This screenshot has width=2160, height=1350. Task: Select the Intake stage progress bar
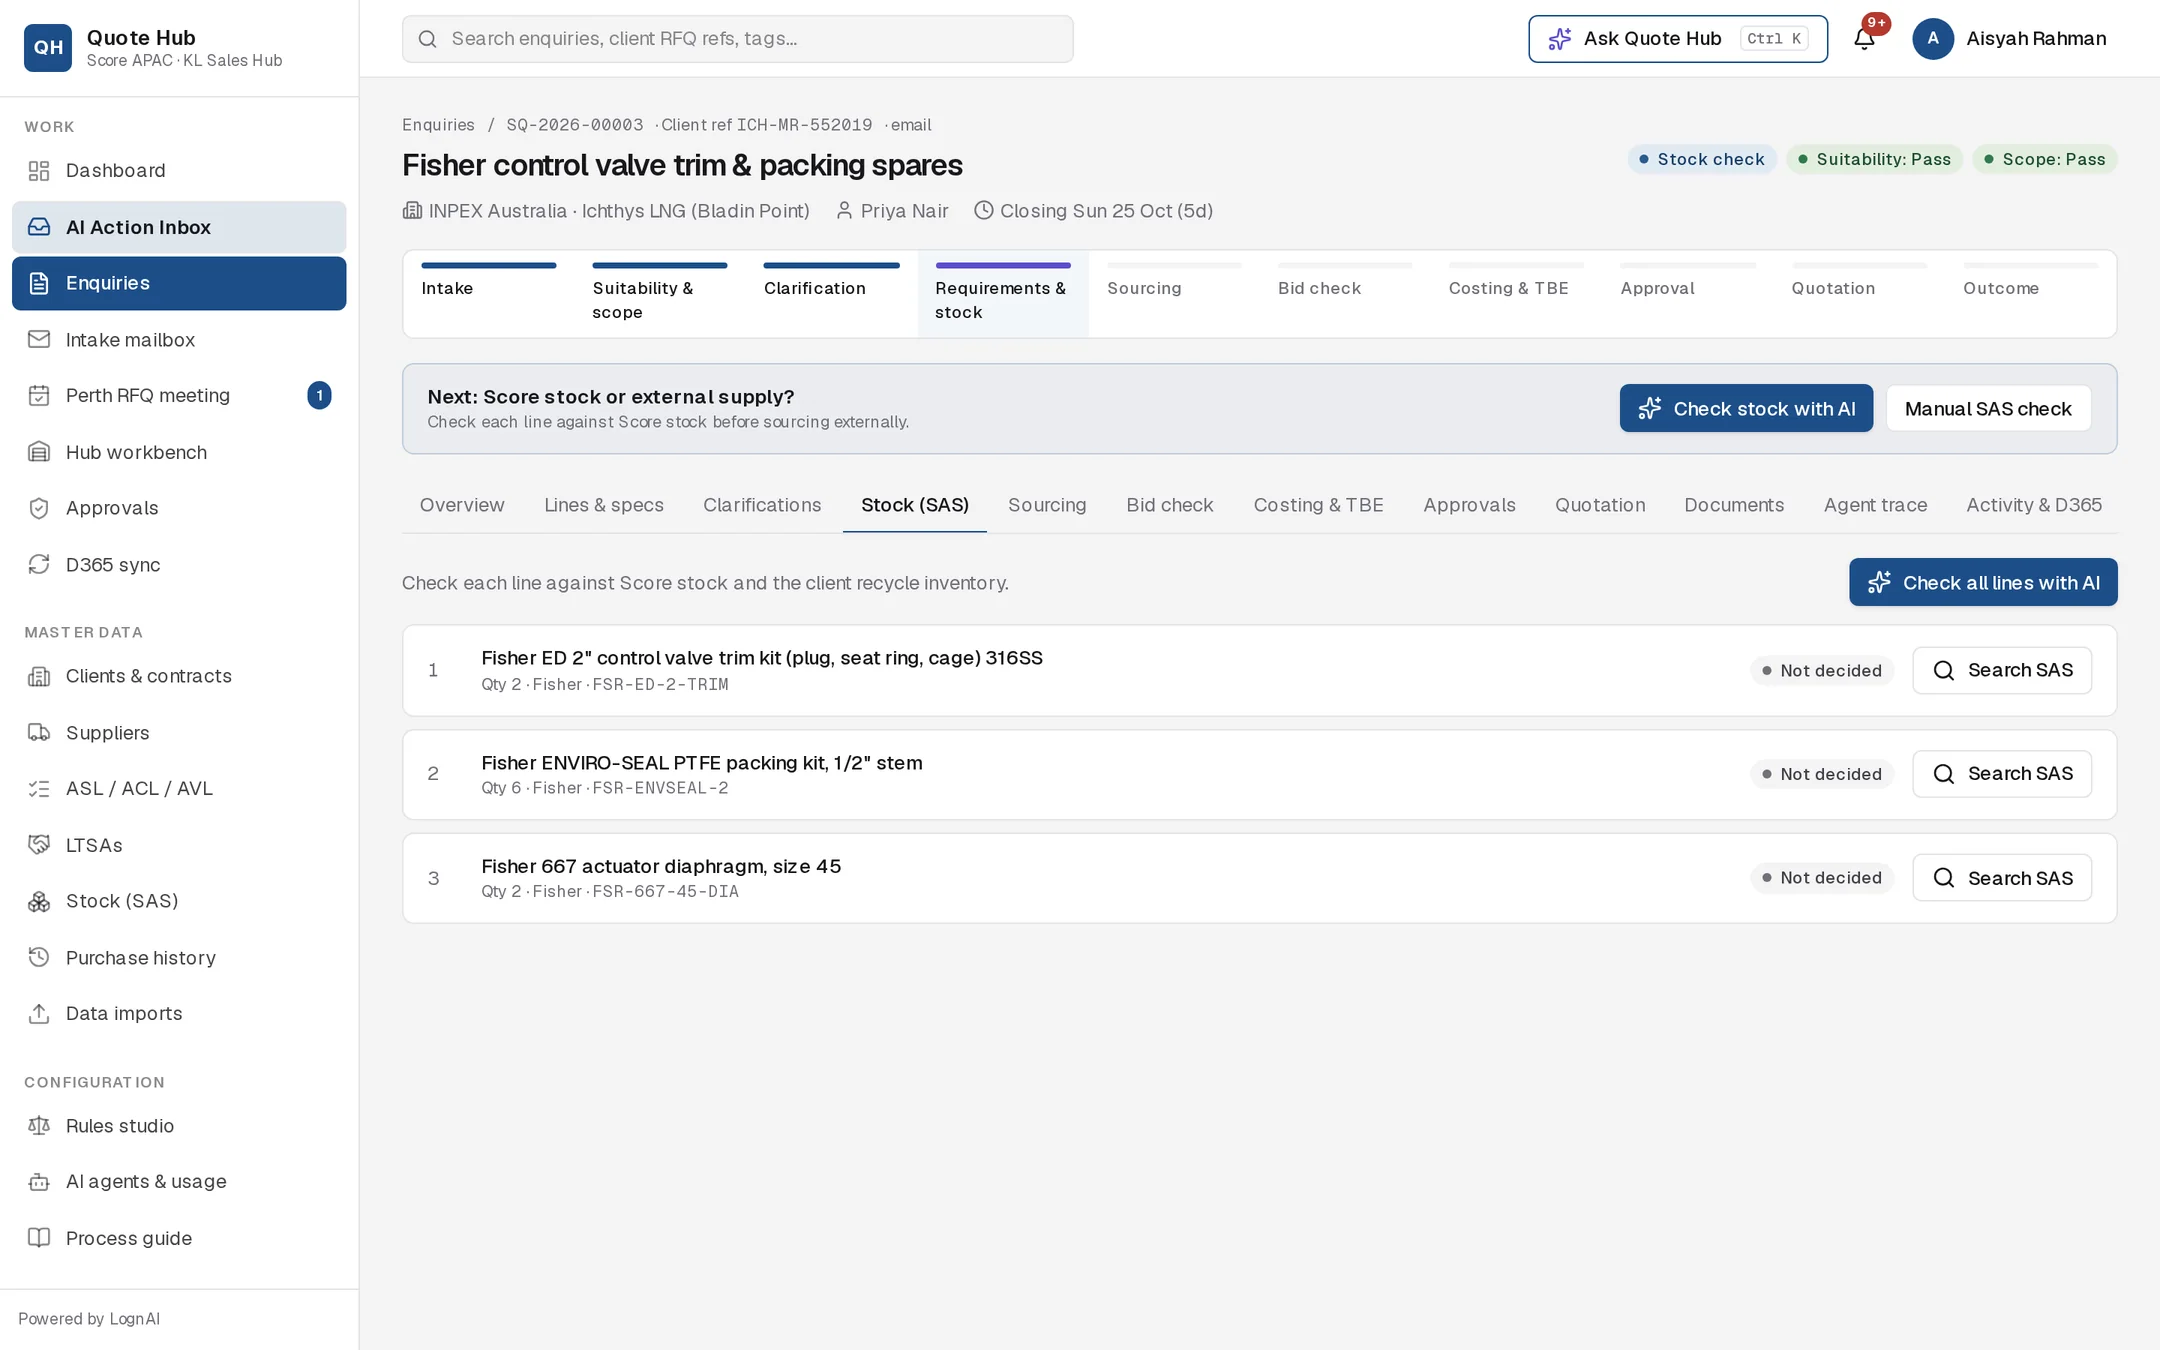488,265
